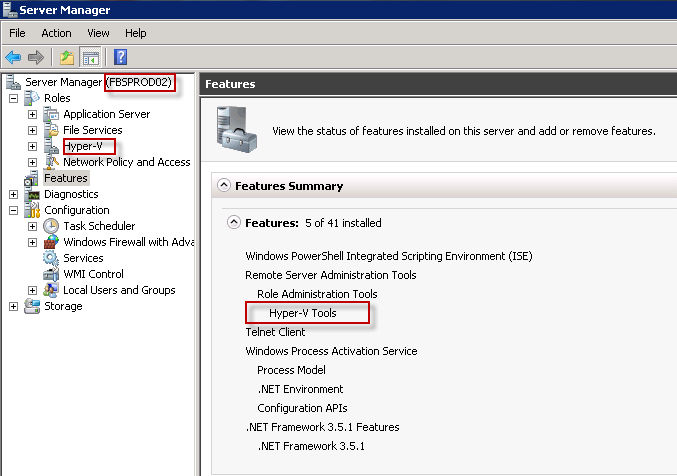This screenshot has height=476, width=677.
Task: Open the Action menu
Action: pos(56,33)
